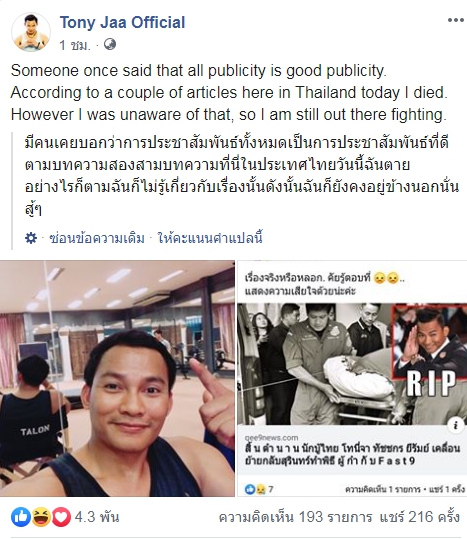Image resolution: width=467 pixels, height=539 pixels.
Task: Open the RIP fake news screenshot image
Action: (352, 378)
